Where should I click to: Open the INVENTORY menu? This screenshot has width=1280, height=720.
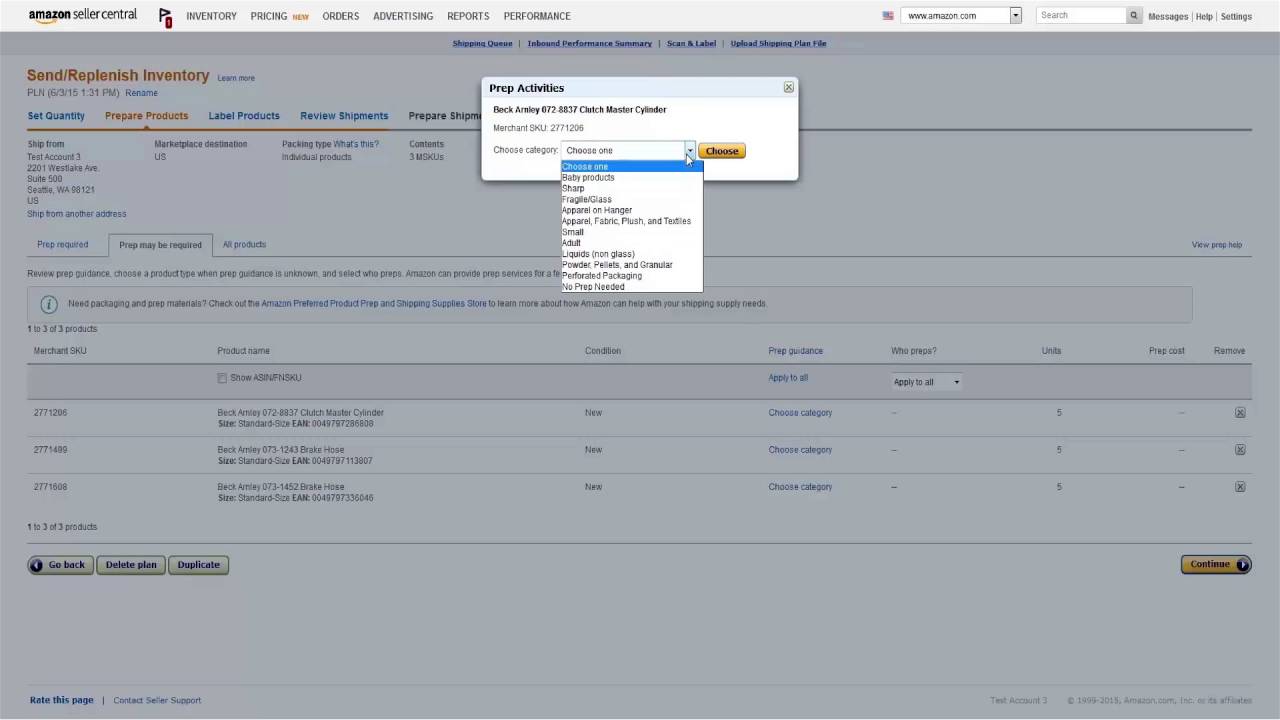(211, 16)
